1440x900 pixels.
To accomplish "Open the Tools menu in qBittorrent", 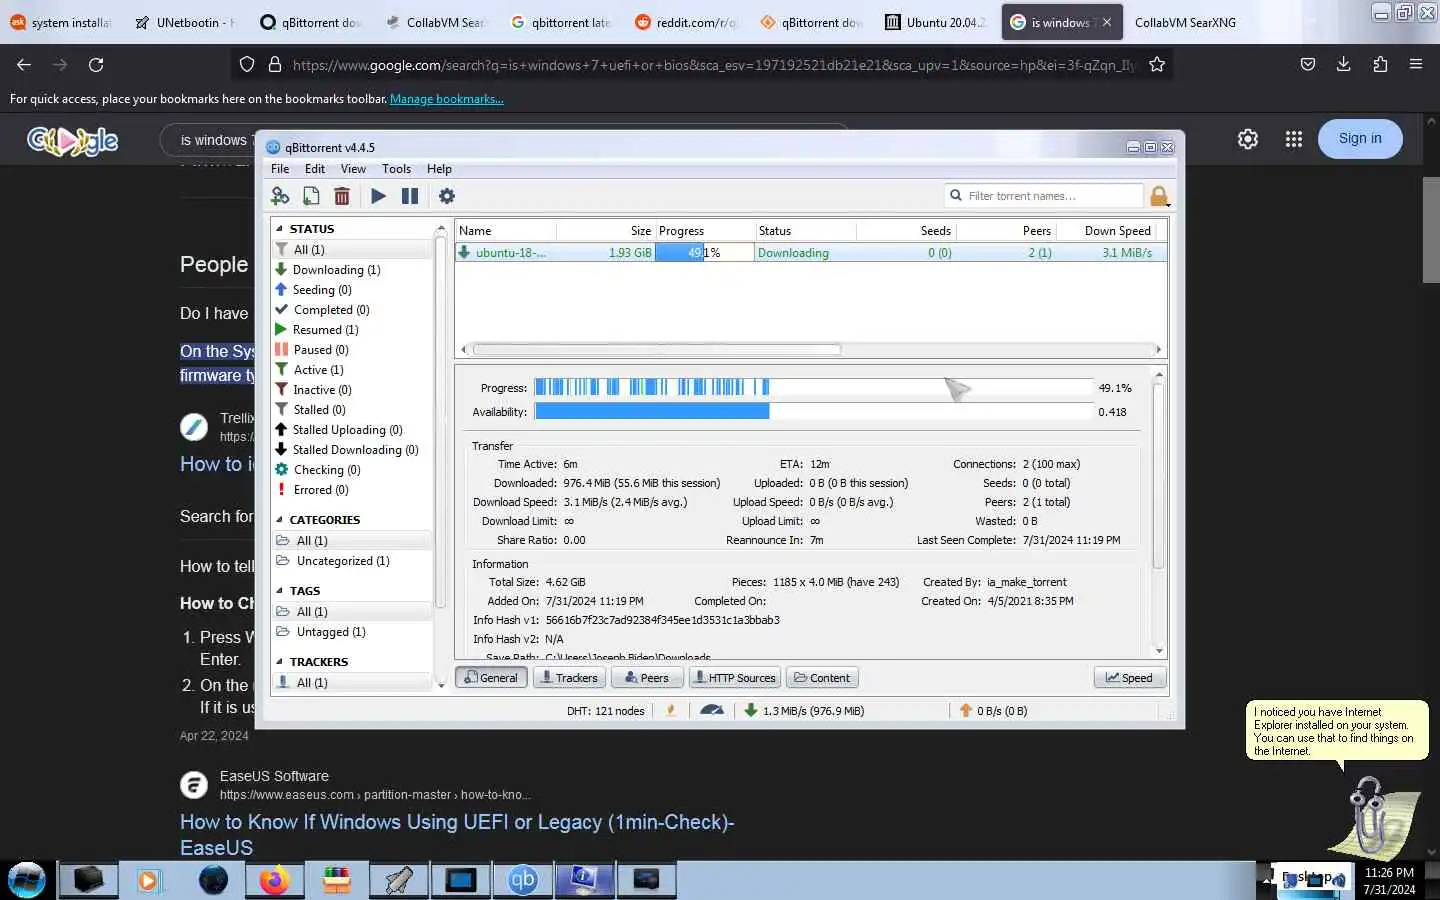I will click(396, 169).
